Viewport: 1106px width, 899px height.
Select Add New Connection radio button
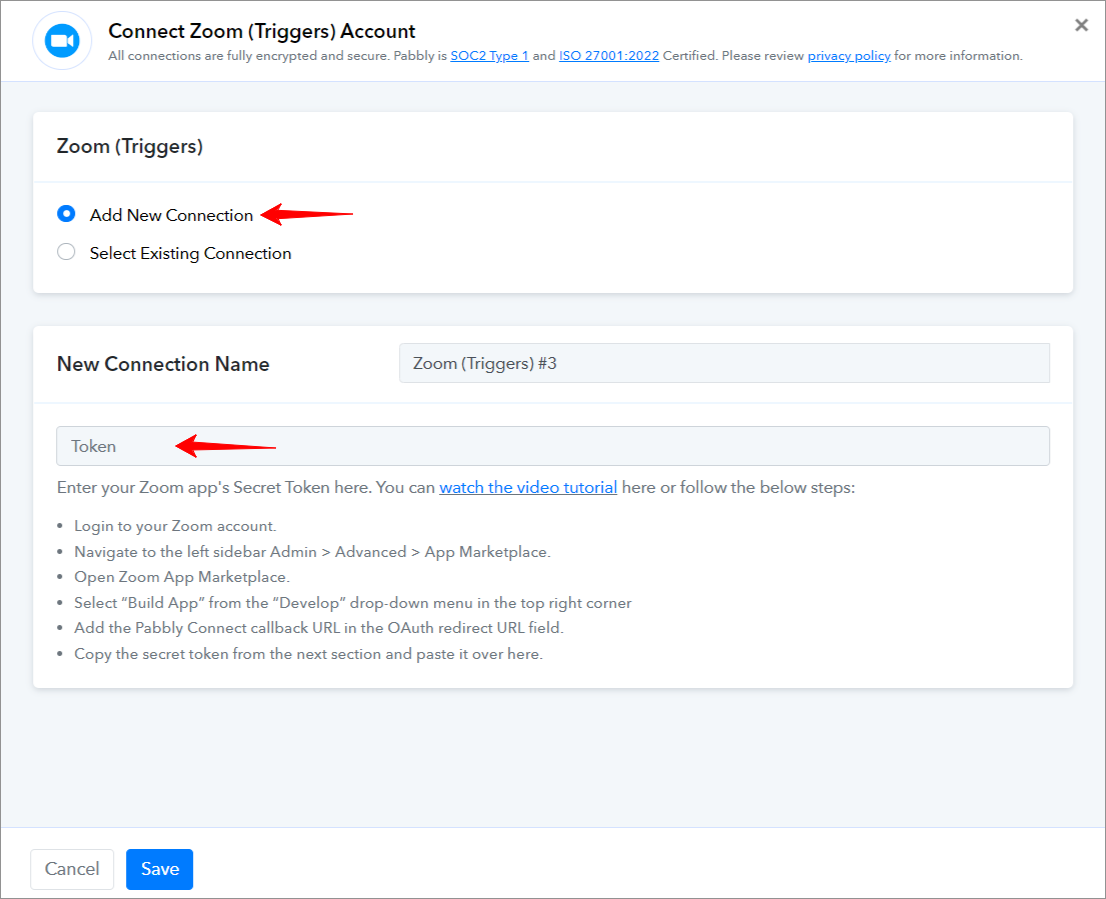coord(66,214)
